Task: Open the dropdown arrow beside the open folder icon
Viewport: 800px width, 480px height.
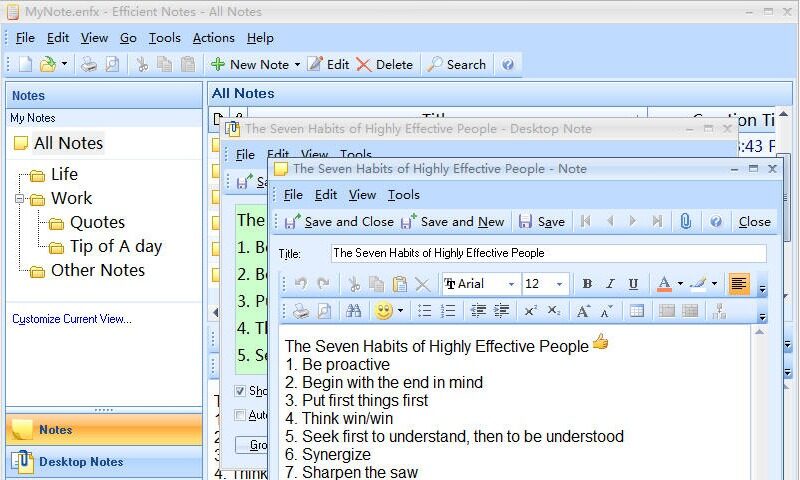Action: (64, 64)
